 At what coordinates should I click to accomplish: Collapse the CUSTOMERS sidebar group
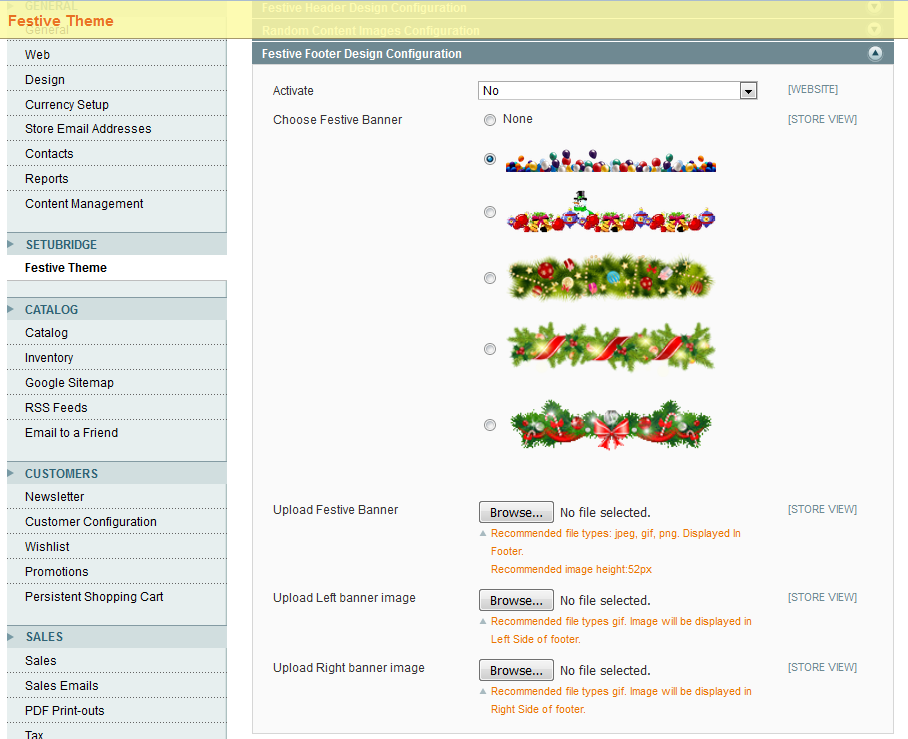(x=61, y=474)
